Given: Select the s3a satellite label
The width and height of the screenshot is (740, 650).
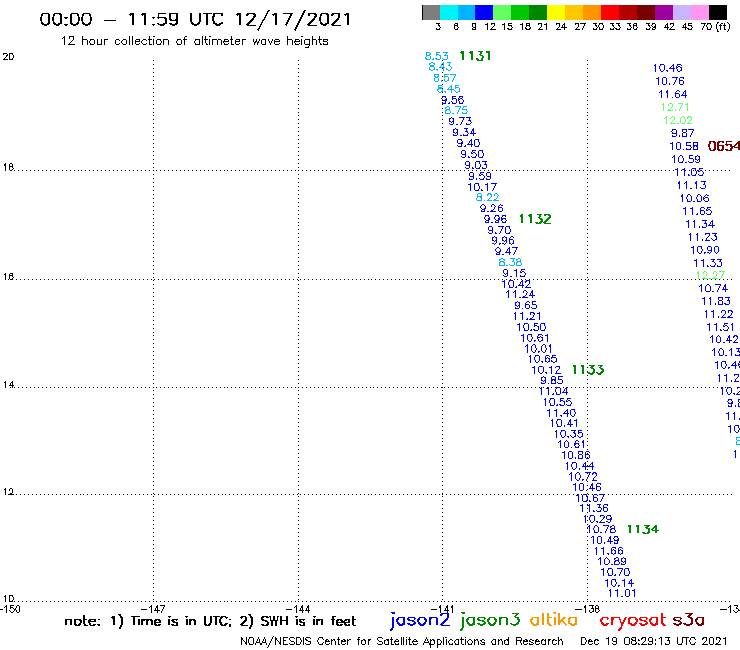Looking at the screenshot, I should click(x=689, y=620).
